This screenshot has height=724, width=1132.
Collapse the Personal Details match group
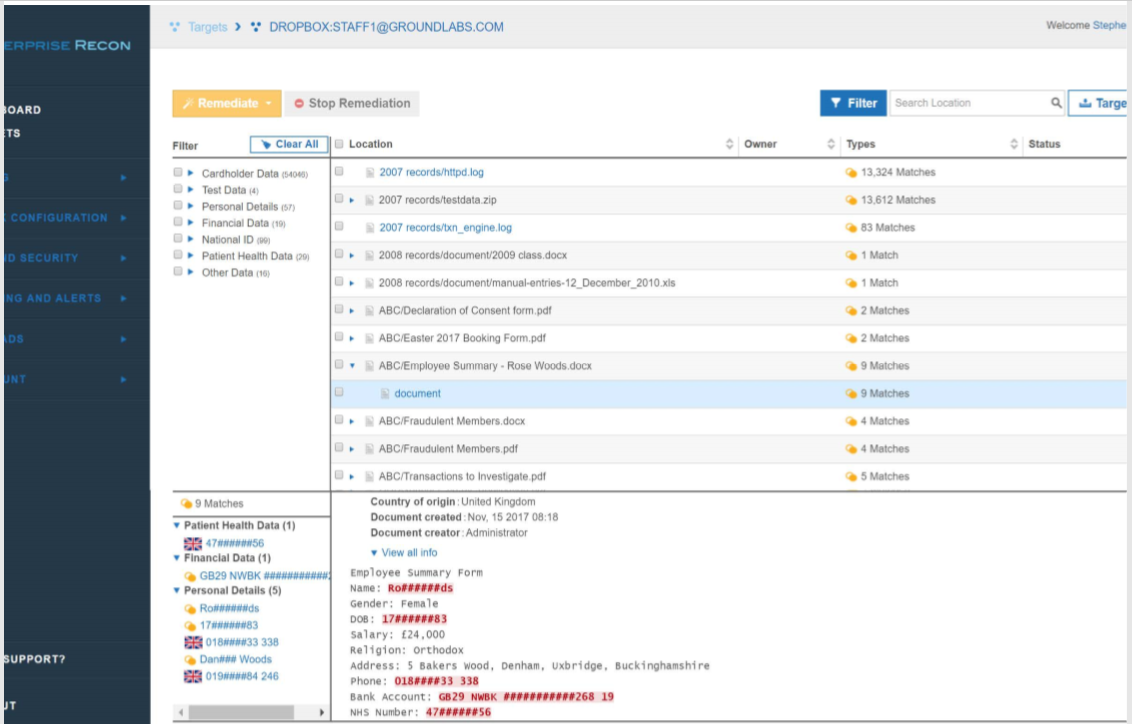[x=177, y=591]
